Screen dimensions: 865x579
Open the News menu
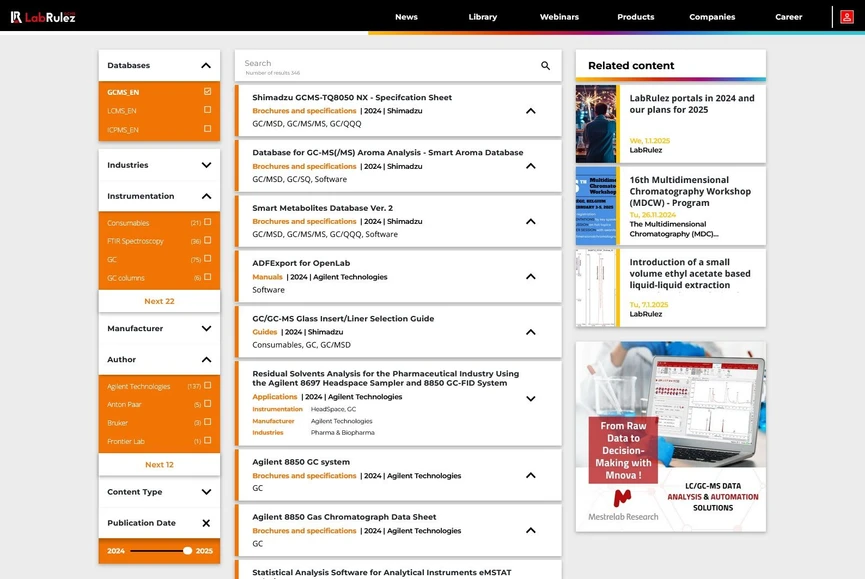(x=406, y=17)
